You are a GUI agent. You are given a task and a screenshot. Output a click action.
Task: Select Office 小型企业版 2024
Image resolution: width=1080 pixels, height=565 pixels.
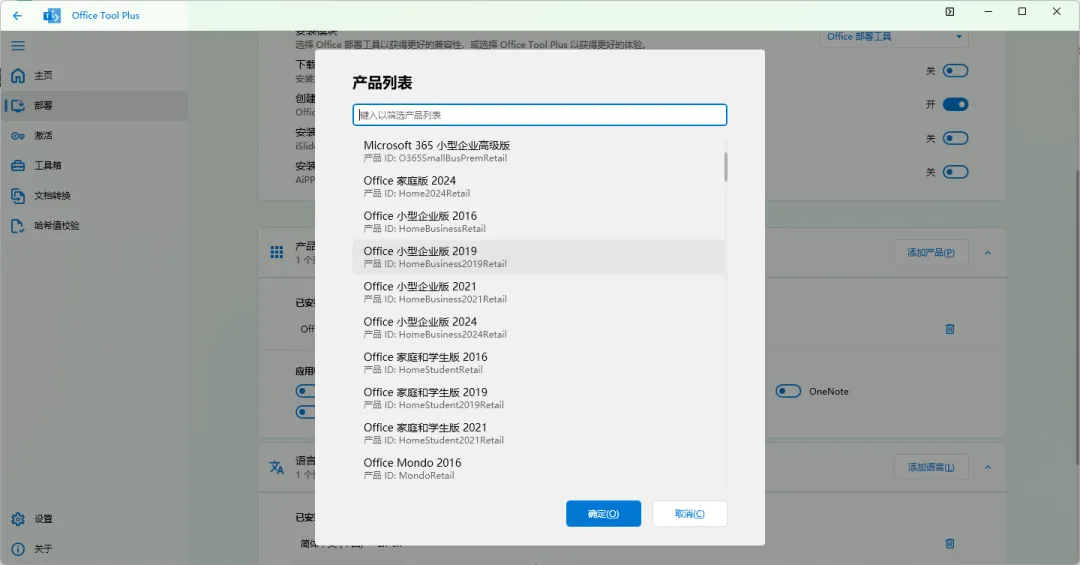click(x=539, y=327)
